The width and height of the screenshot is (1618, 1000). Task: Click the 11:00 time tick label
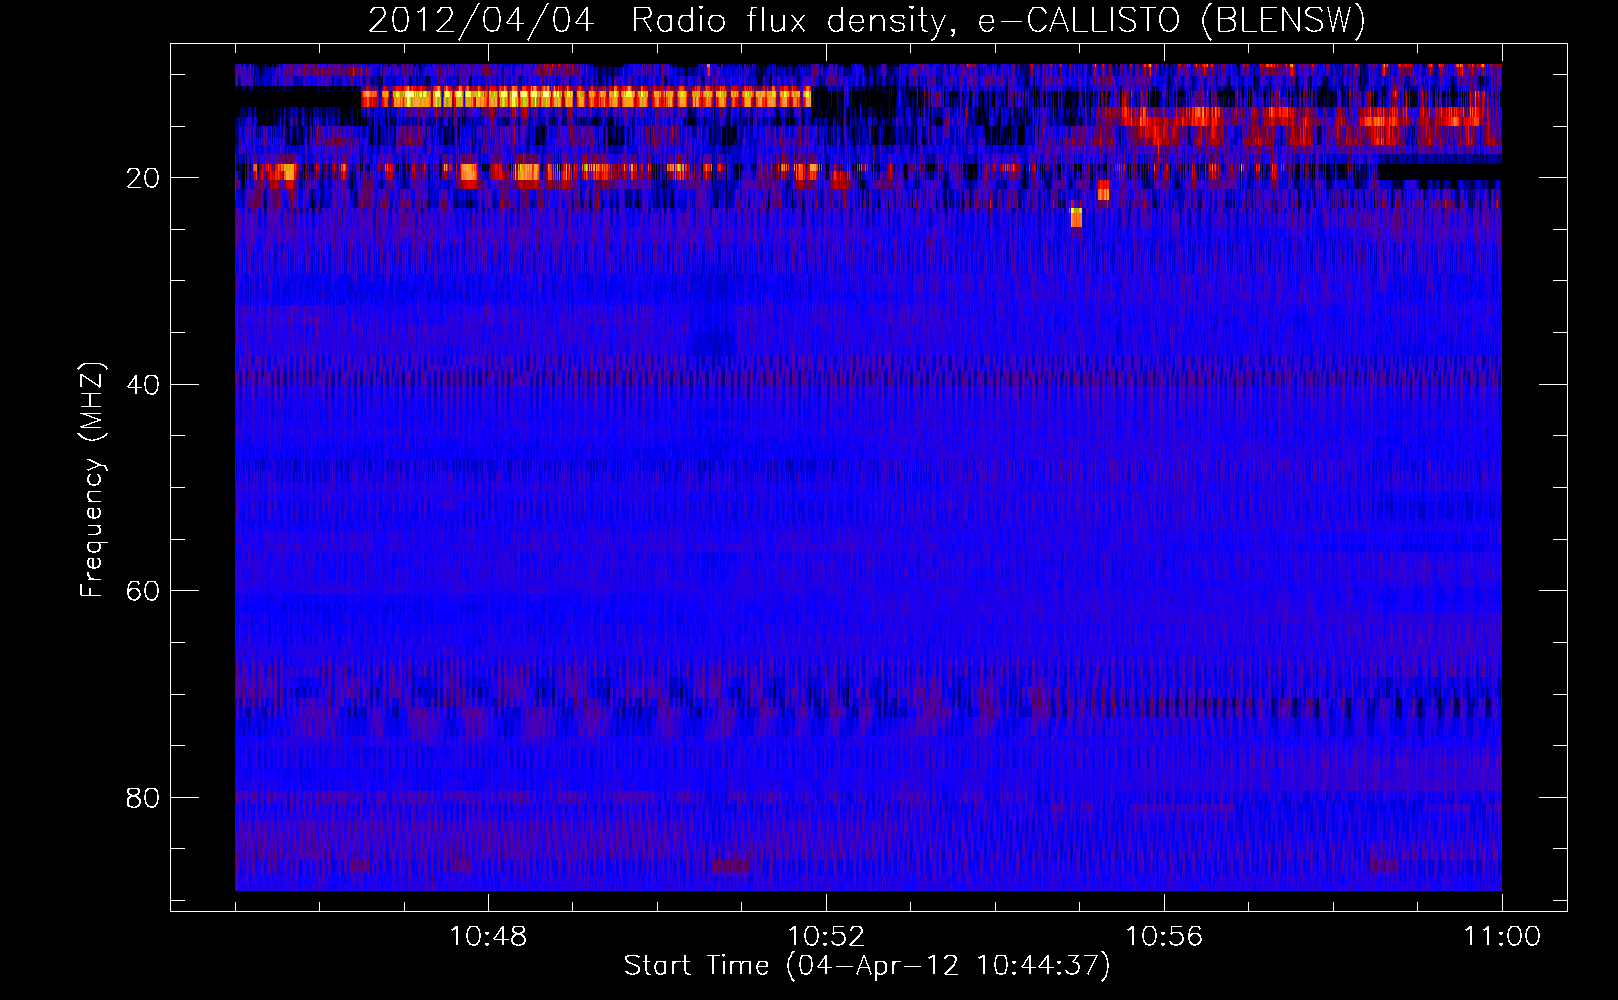(1502, 937)
